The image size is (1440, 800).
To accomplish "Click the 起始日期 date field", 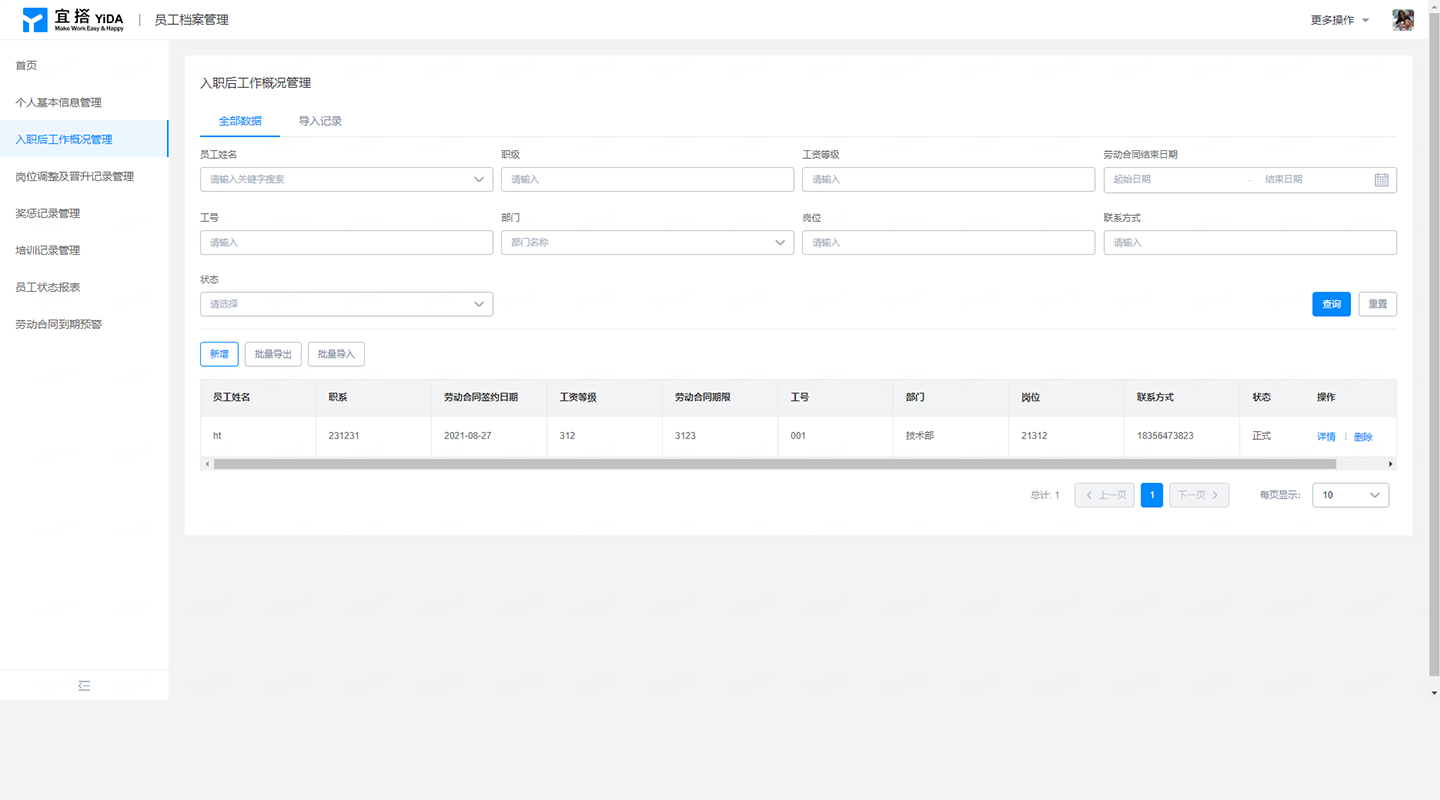I will [1175, 180].
